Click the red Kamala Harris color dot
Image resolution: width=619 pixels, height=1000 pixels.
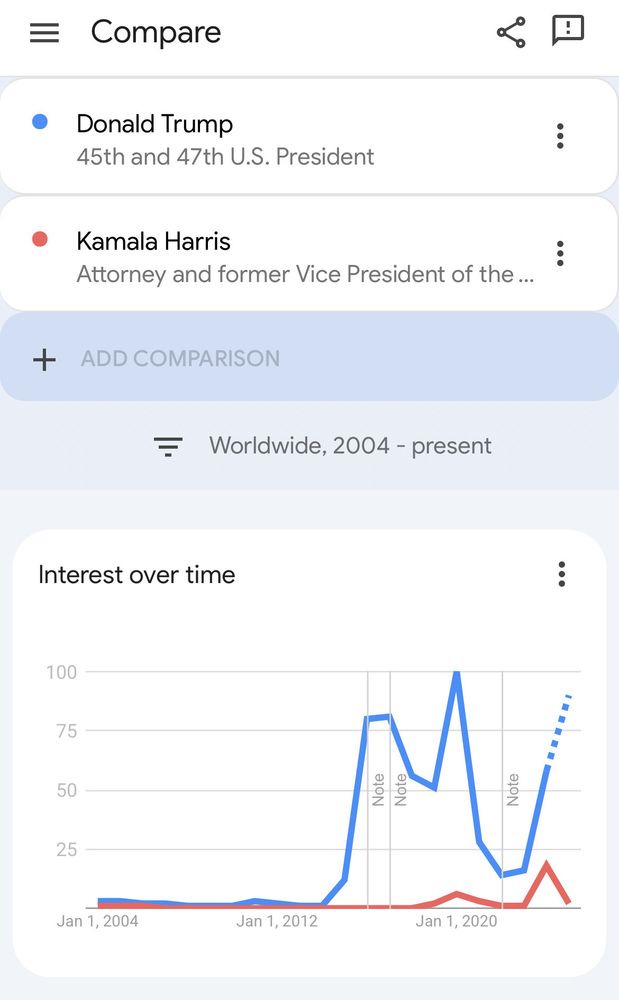click(x=40, y=239)
